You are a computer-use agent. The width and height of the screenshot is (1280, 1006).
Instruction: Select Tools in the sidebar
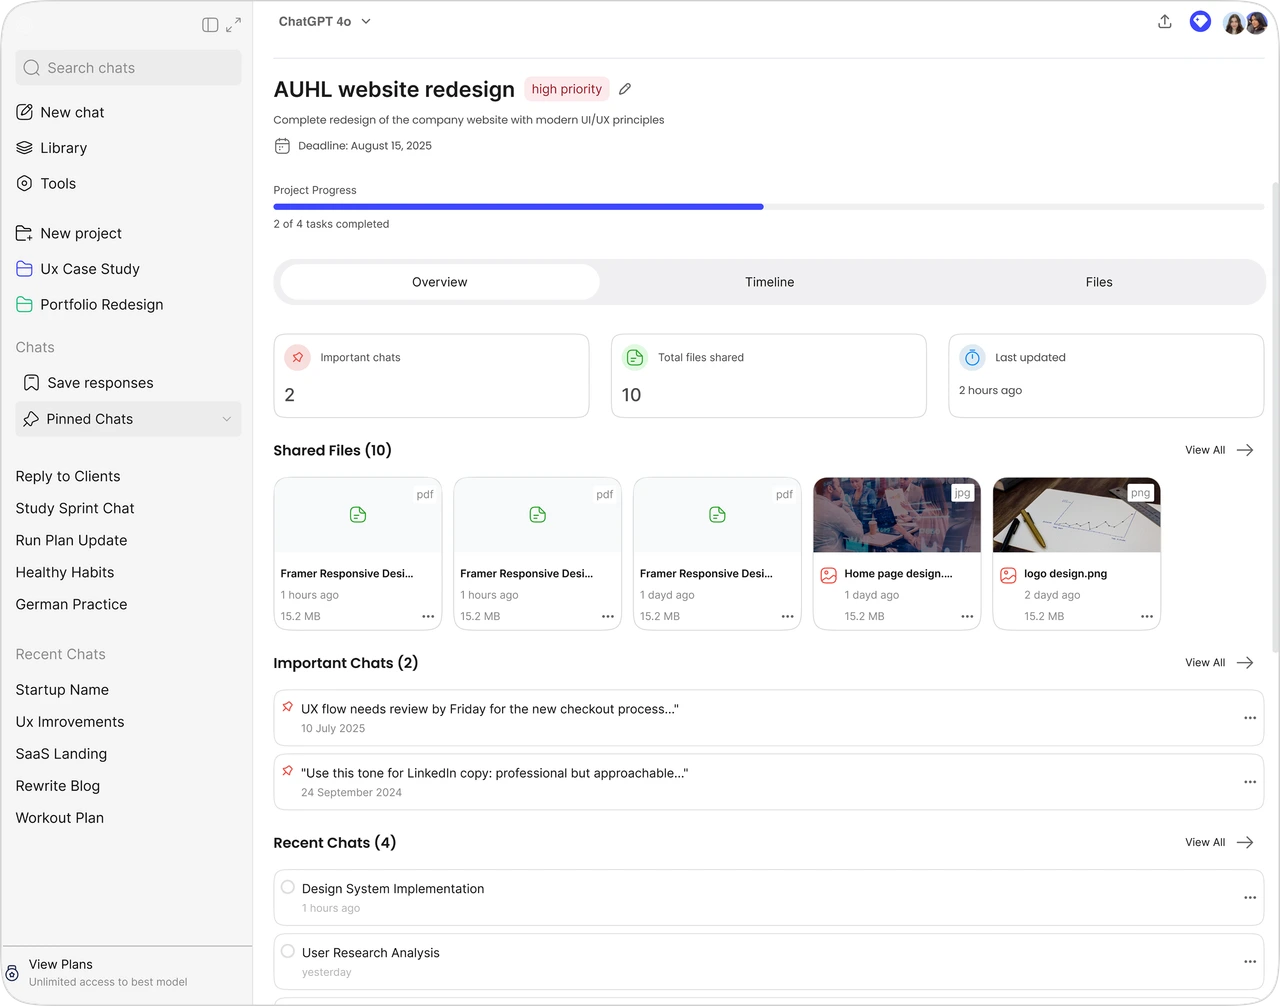[x=57, y=183]
